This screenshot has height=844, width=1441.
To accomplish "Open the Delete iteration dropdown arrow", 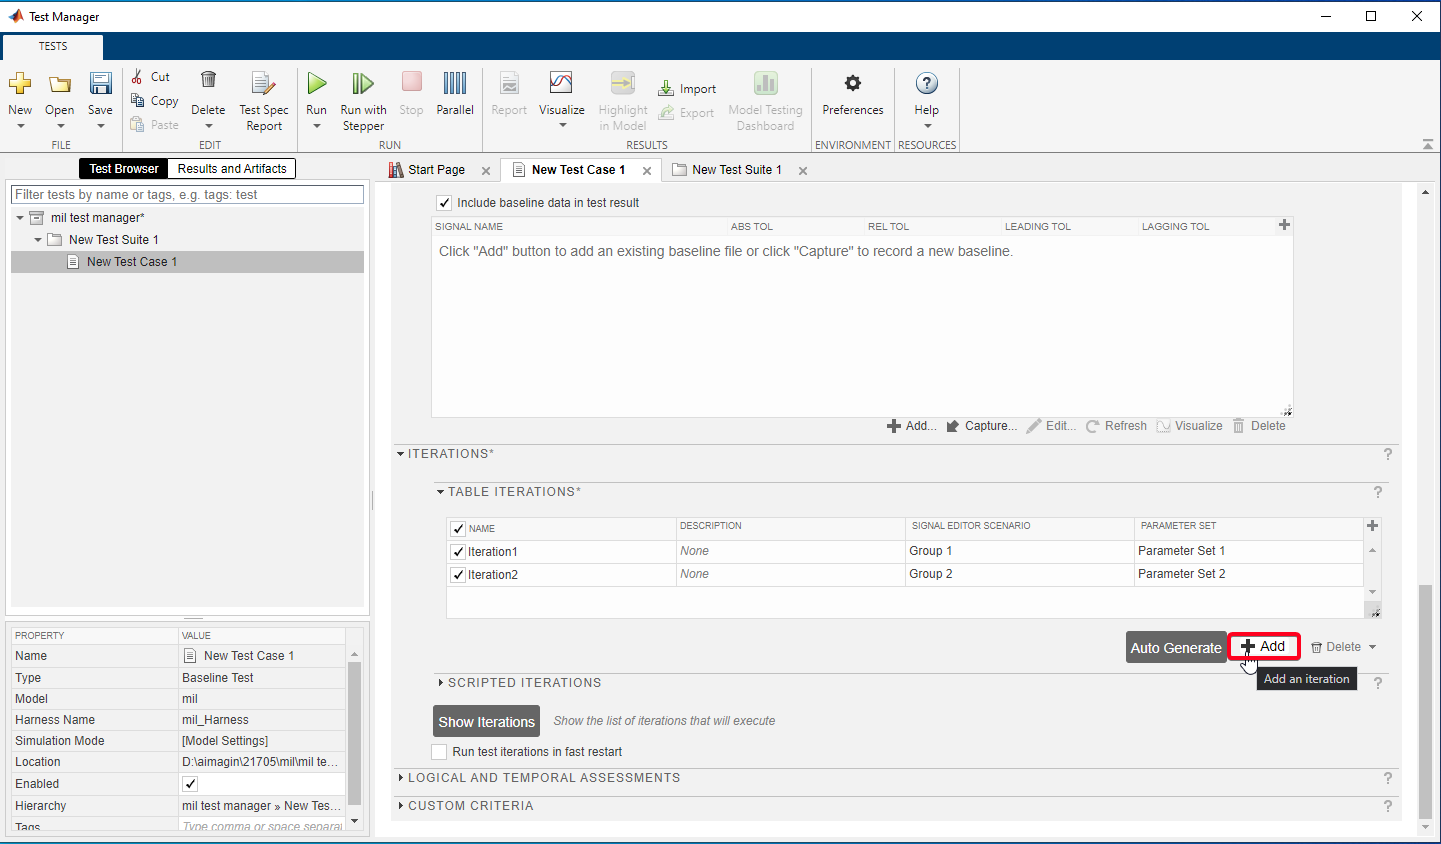I will [x=1372, y=647].
